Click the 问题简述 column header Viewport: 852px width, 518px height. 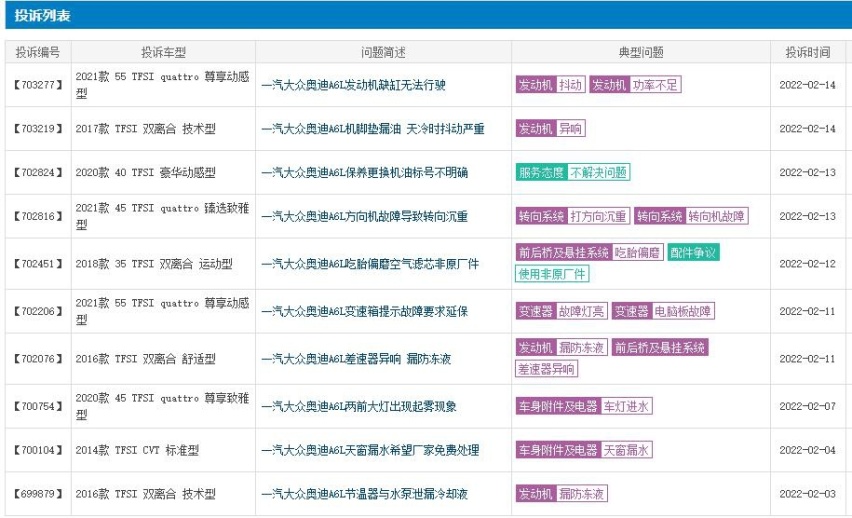pyautogui.click(x=383, y=52)
